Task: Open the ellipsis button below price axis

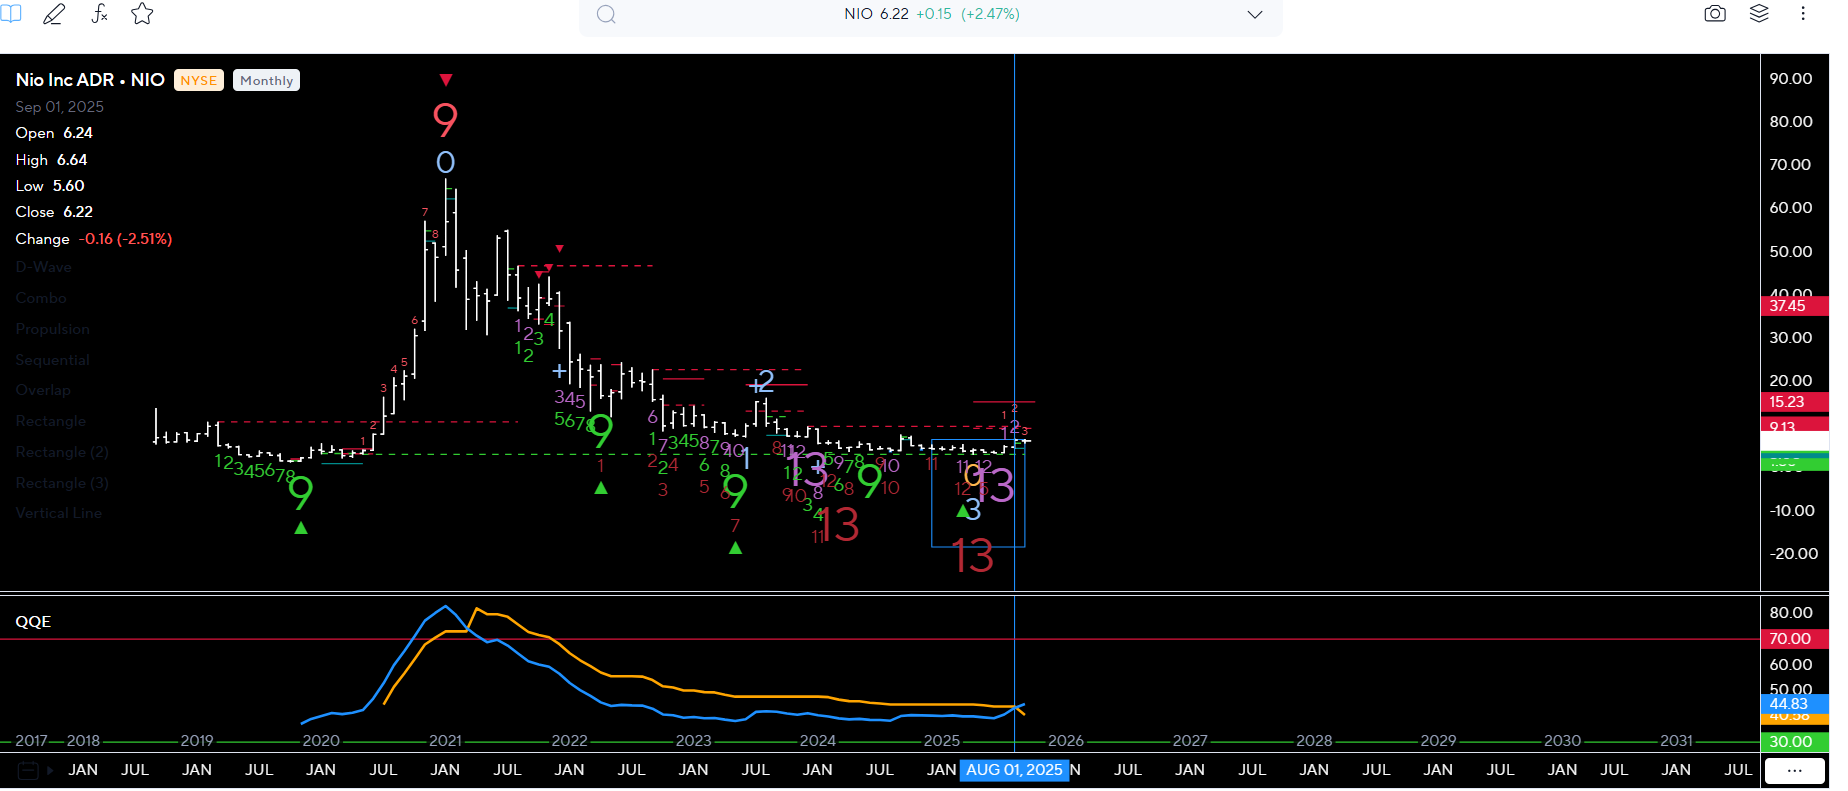Action: pyautogui.click(x=1795, y=771)
